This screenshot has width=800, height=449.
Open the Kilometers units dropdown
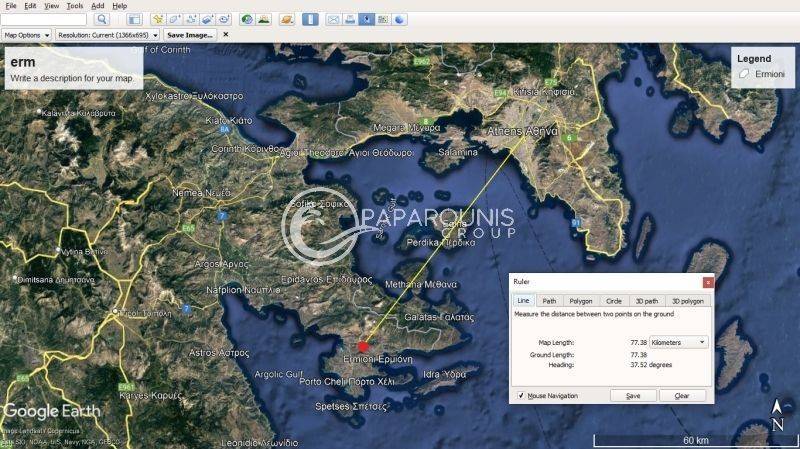click(x=678, y=342)
